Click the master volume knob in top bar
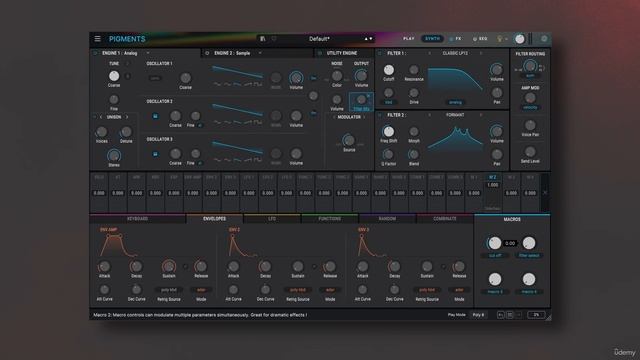640x360 pixels. pos(520,39)
